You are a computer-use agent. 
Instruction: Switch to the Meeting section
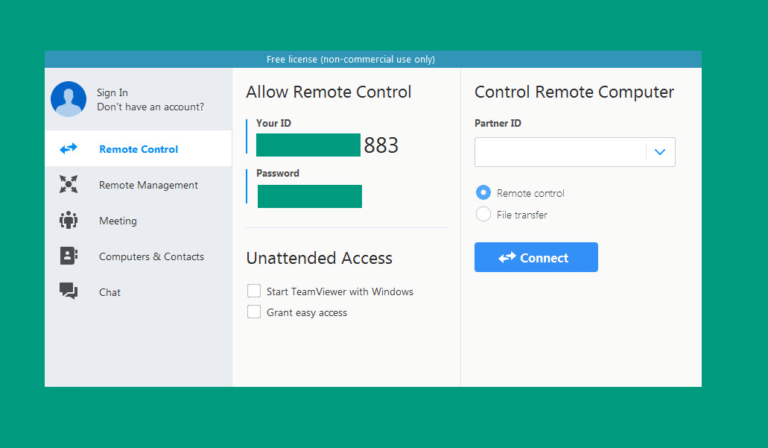pyautogui.click(x=118, y=221)
